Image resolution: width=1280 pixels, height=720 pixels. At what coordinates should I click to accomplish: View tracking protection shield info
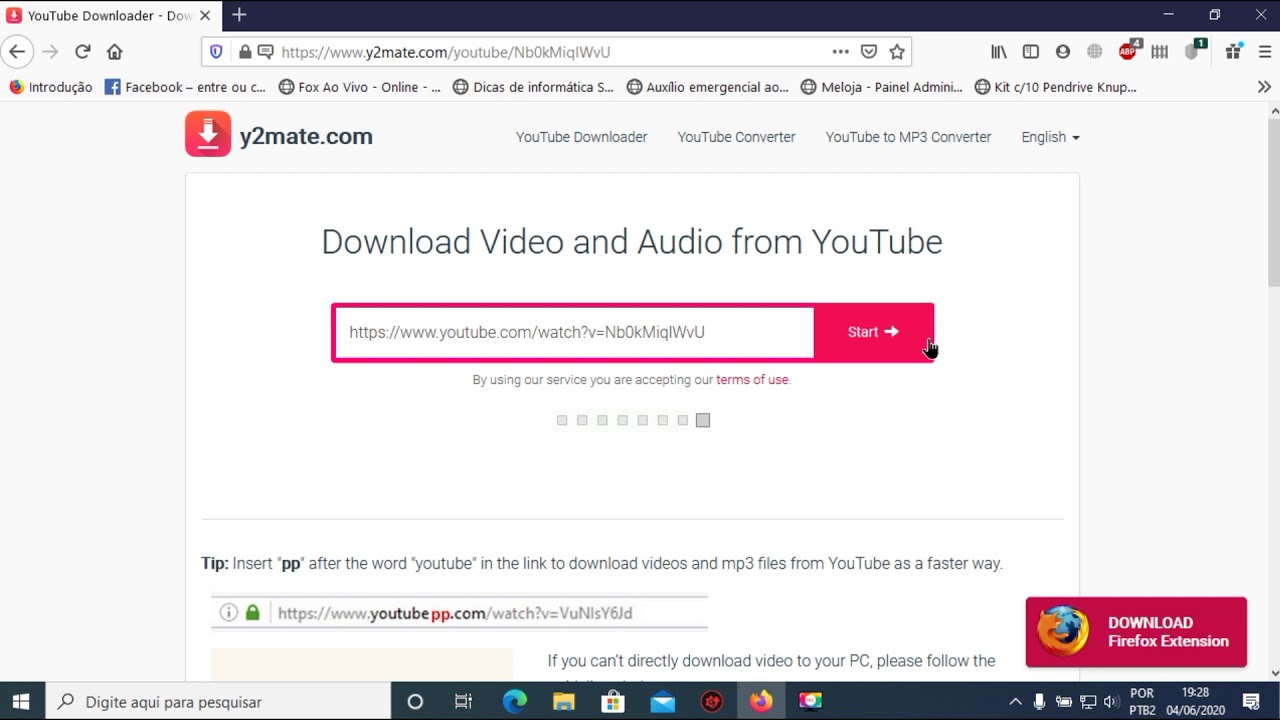(x=216, y=52)
